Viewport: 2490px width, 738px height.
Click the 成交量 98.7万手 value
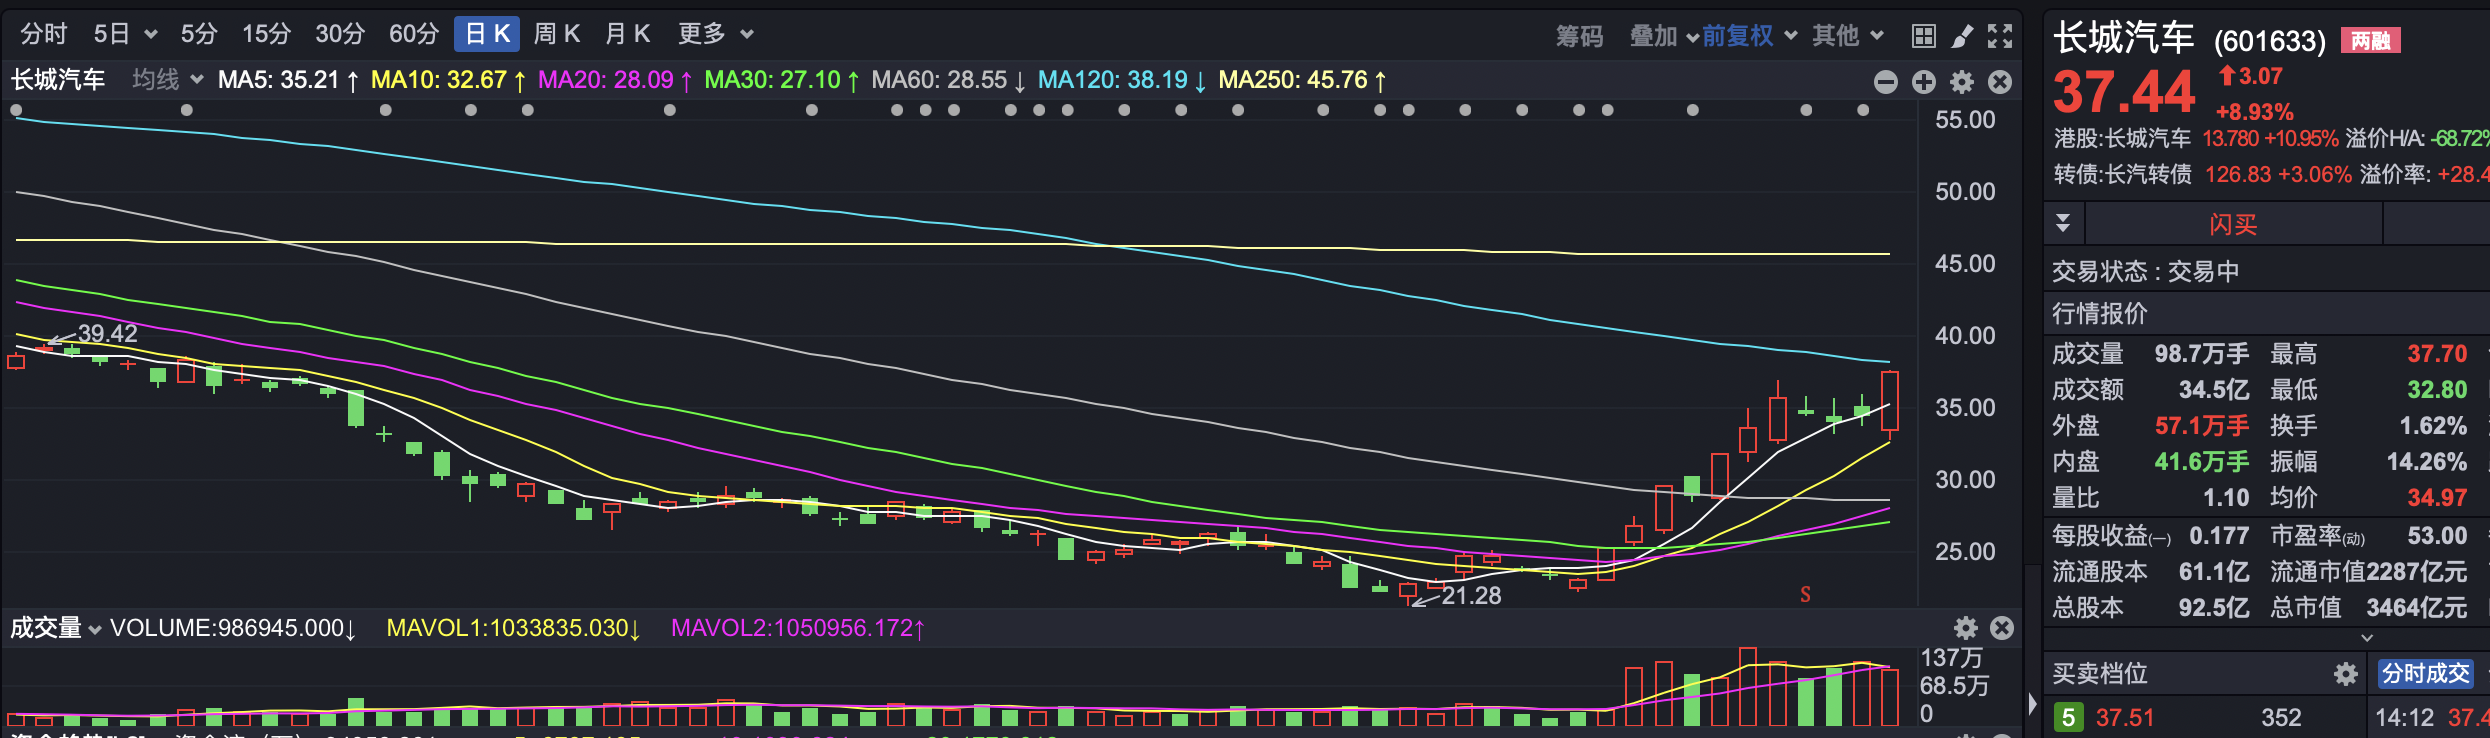click(x=2201, y=354)
